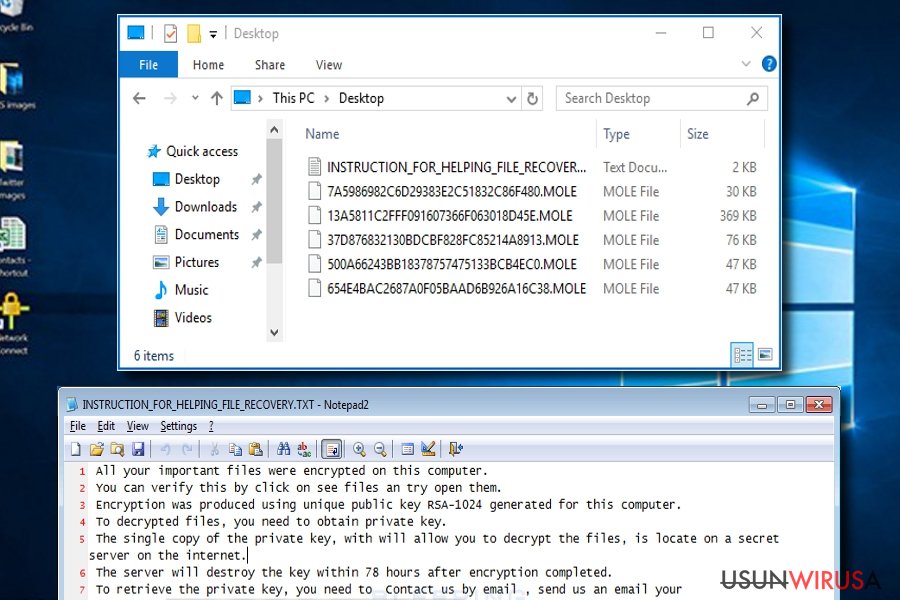
Task: Click the Explorer help question mark icon
Action: tap(769, 63)
